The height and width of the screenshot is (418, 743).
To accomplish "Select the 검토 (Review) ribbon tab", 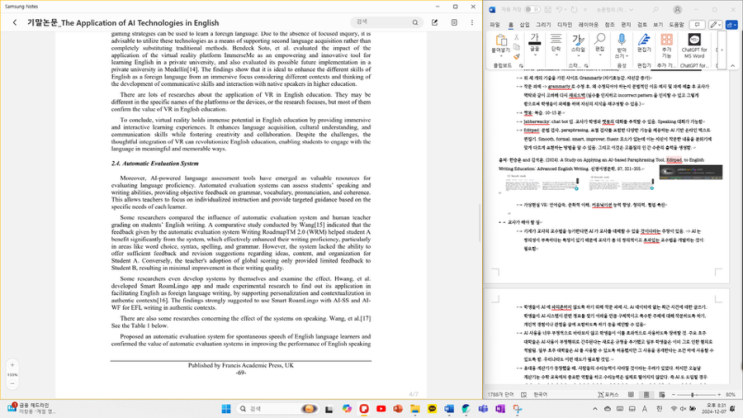I will pyautogui.click(x=642, y=25).
